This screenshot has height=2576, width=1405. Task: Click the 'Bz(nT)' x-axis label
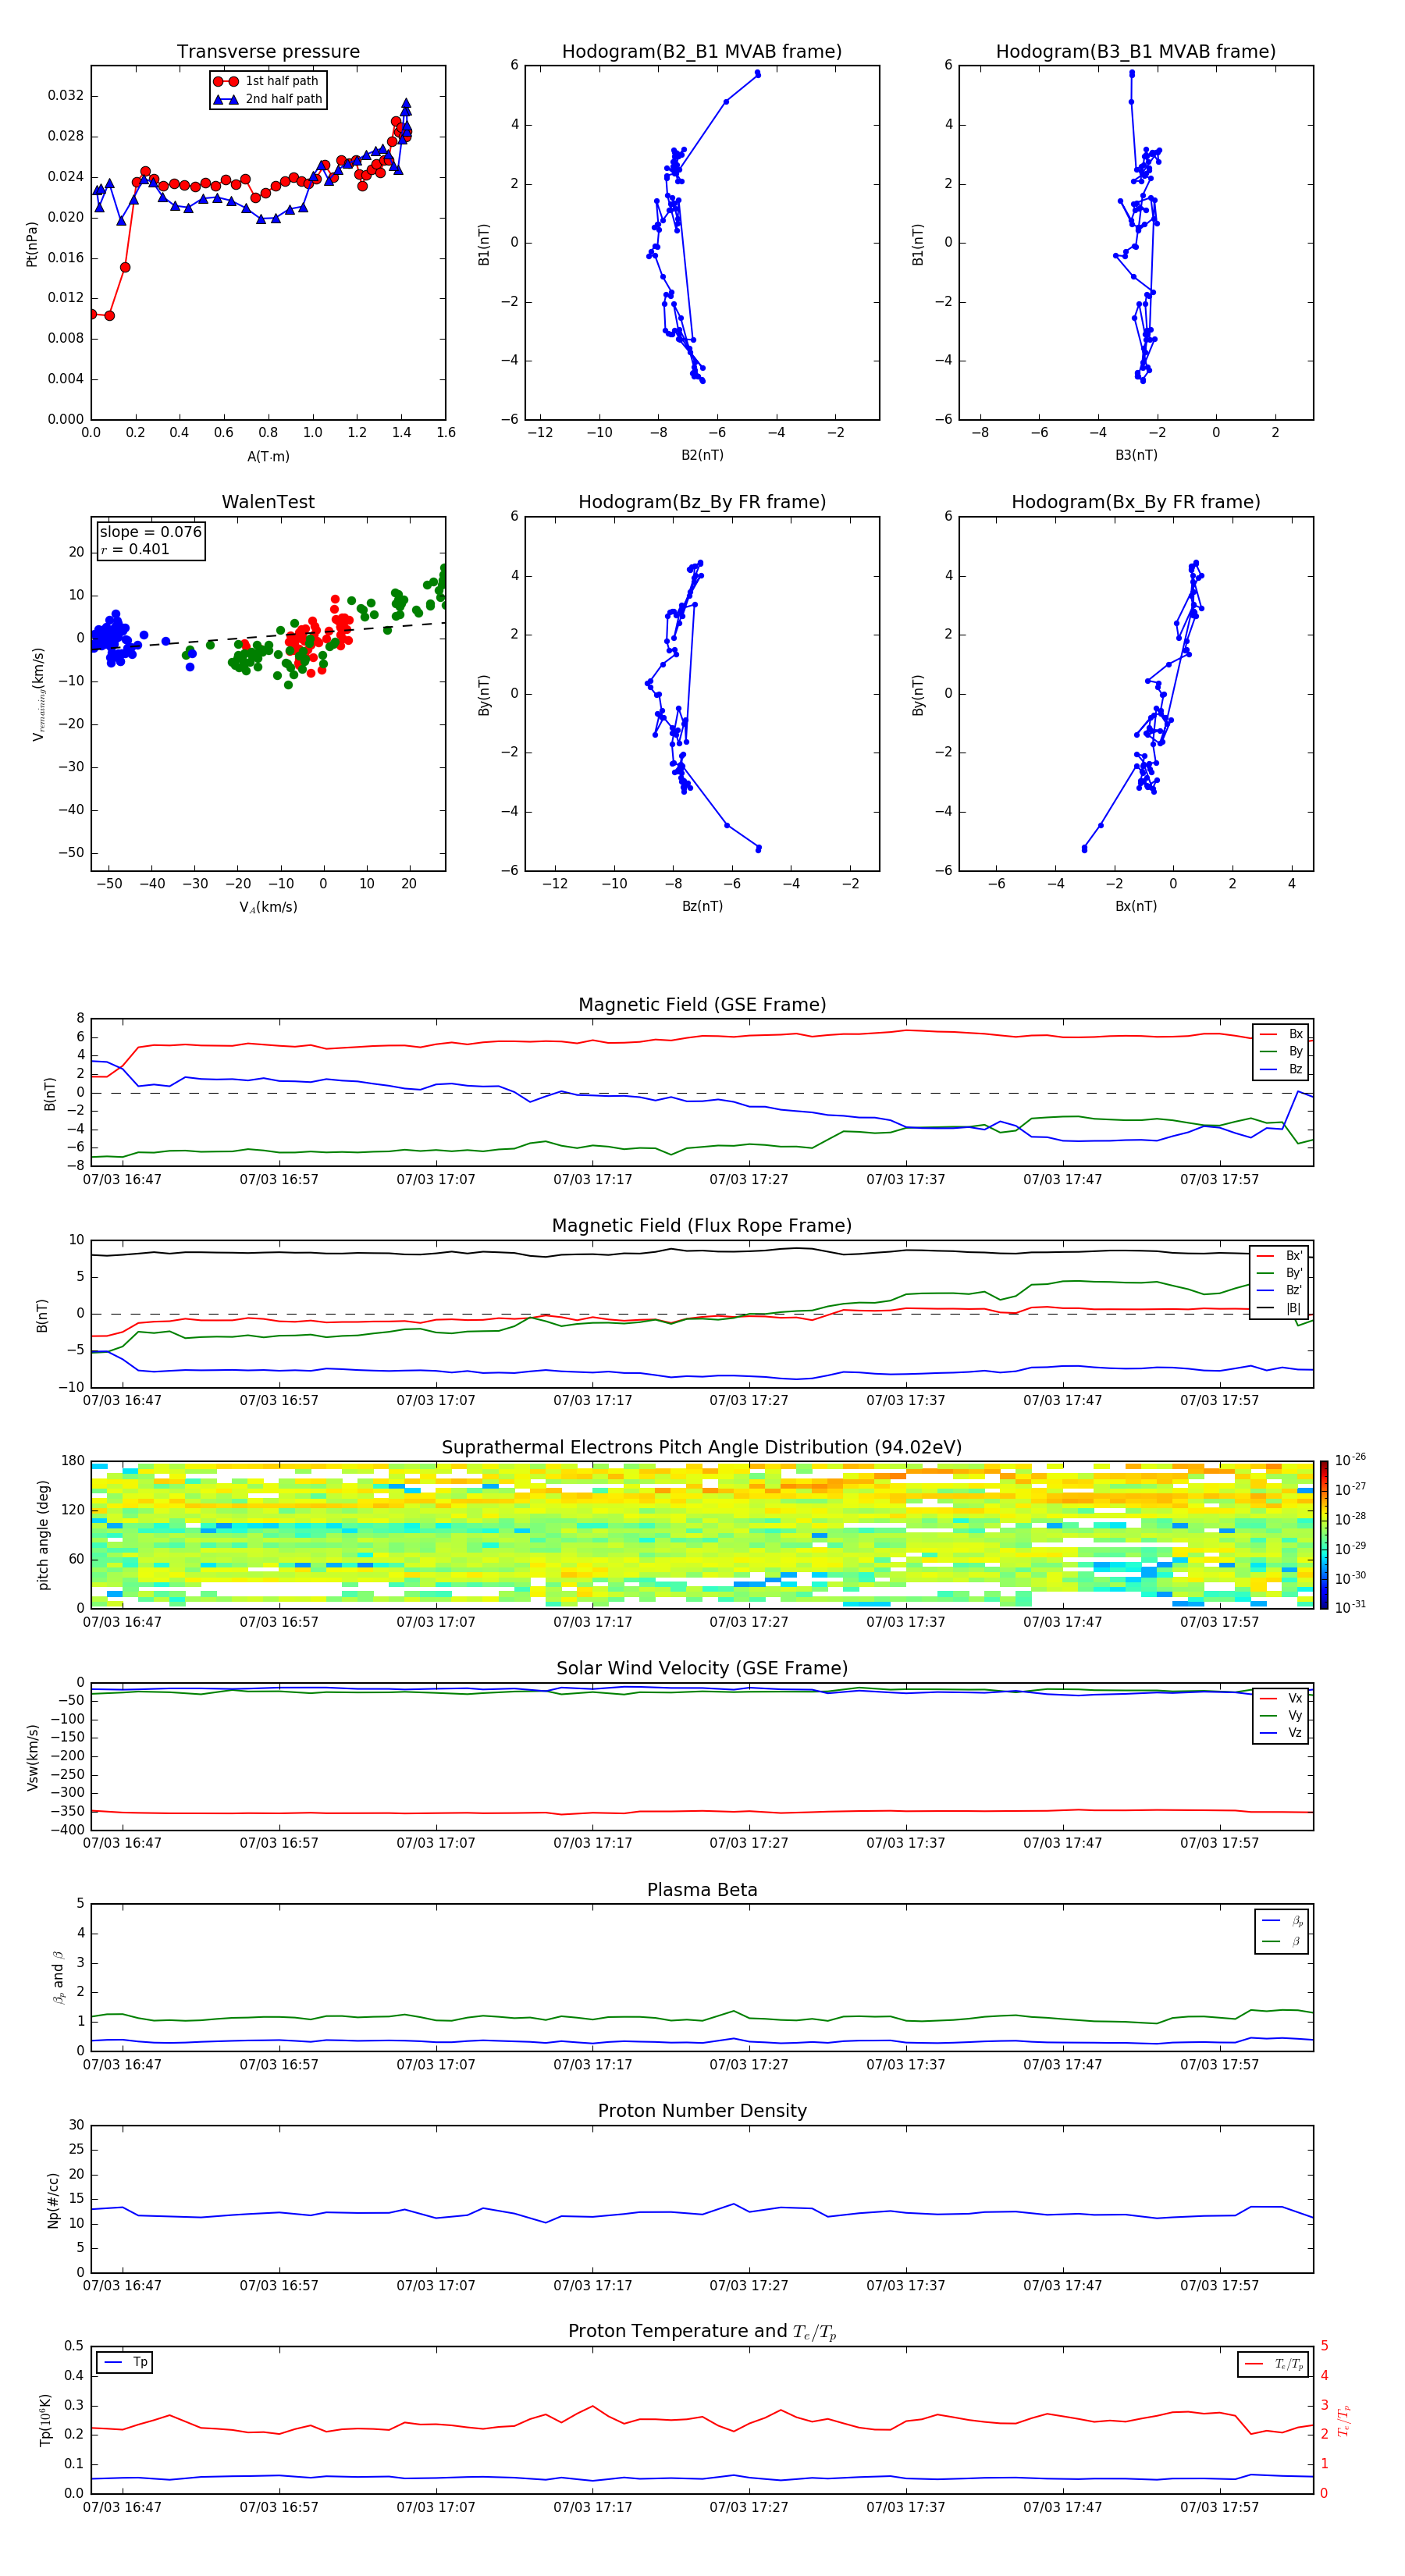tap(702, 906)
